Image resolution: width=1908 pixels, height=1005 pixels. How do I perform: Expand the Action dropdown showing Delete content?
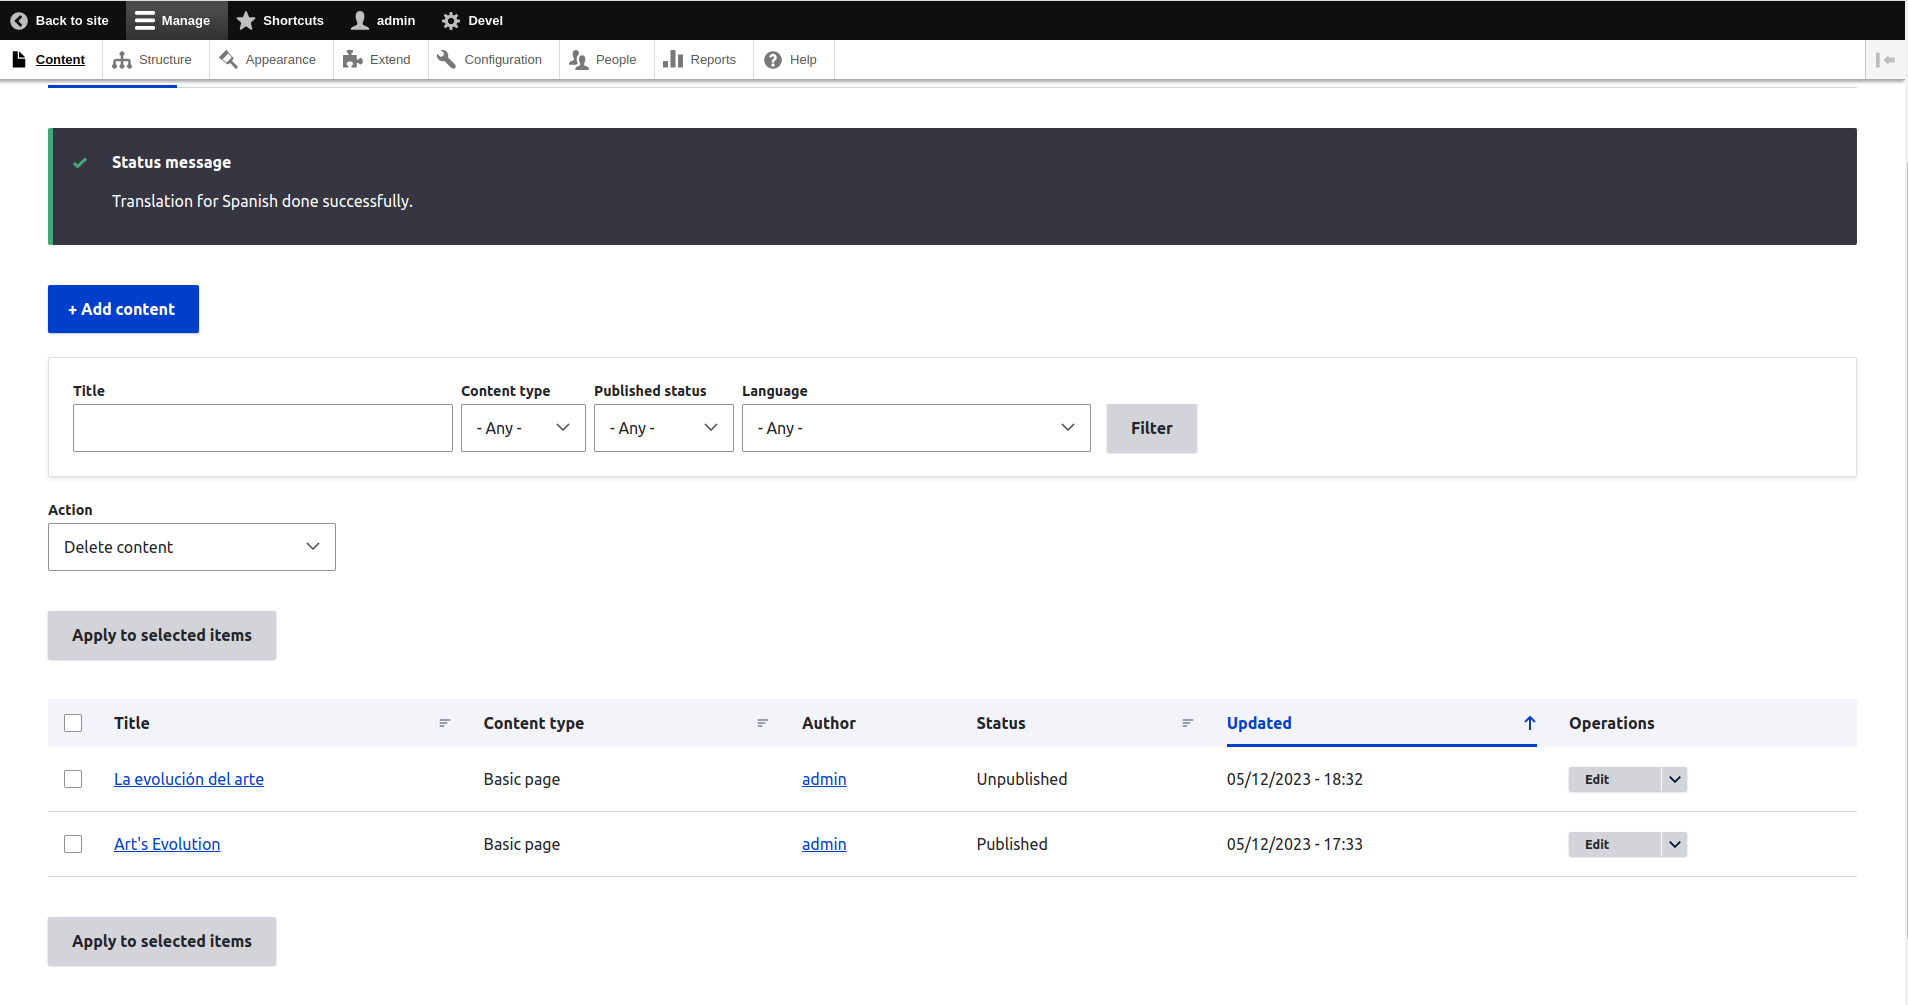coord(192,547)
